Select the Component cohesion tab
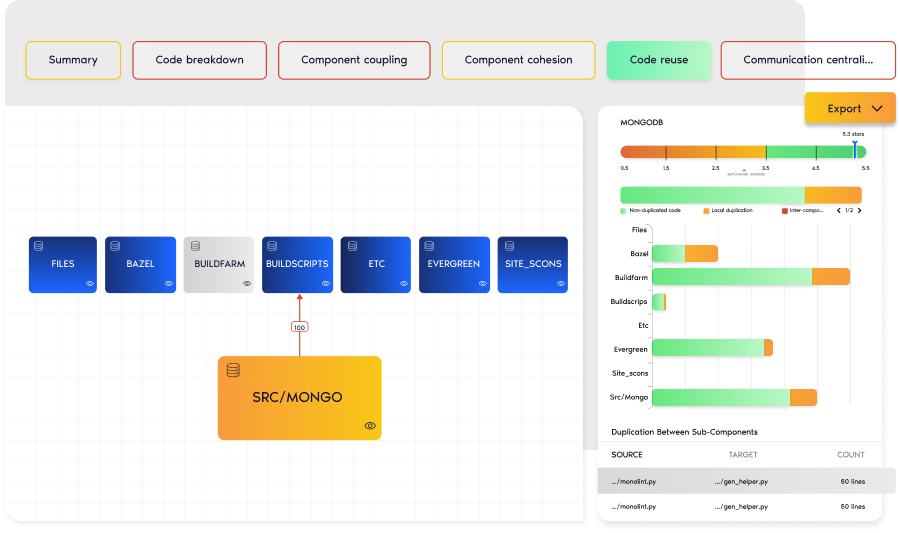Screen dimensions: 900x533 coord(518,60)
